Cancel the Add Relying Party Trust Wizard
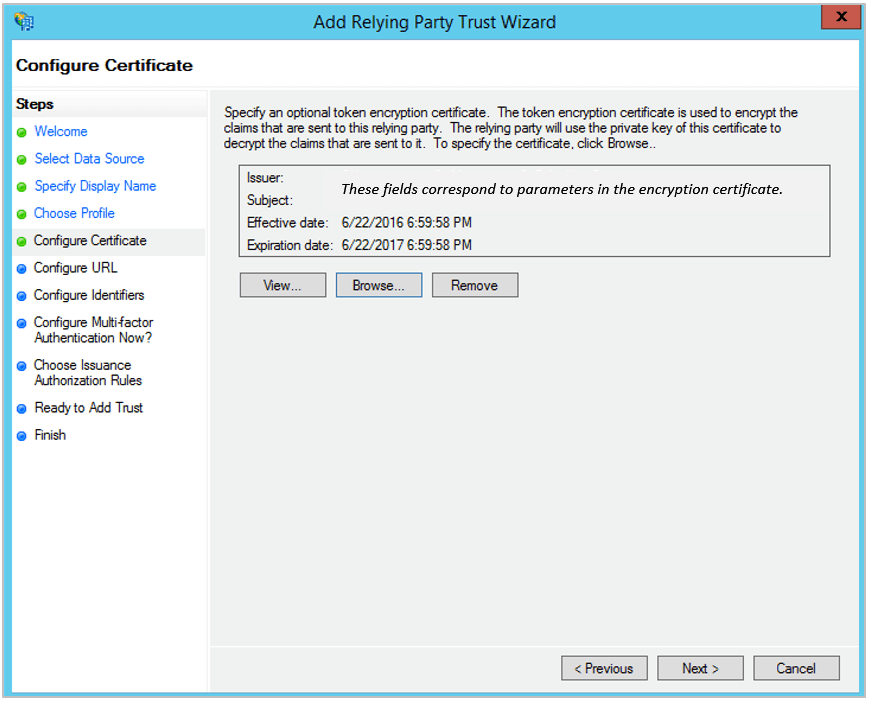The image size is (870, 702). pos(796,668)
